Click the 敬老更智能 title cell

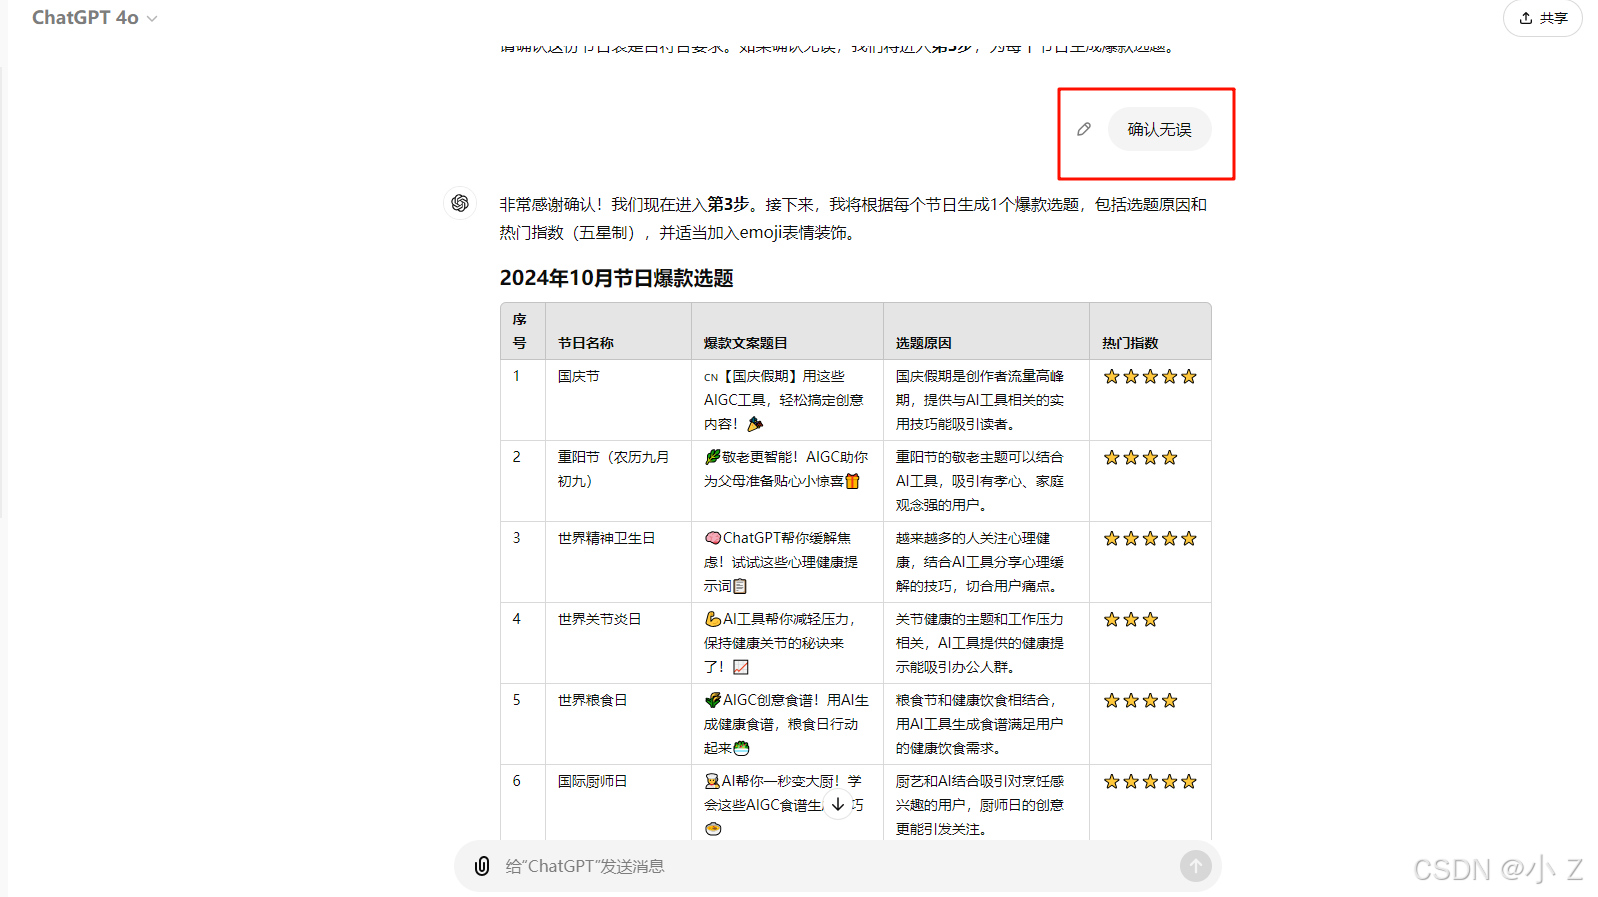tap(787, 481)
